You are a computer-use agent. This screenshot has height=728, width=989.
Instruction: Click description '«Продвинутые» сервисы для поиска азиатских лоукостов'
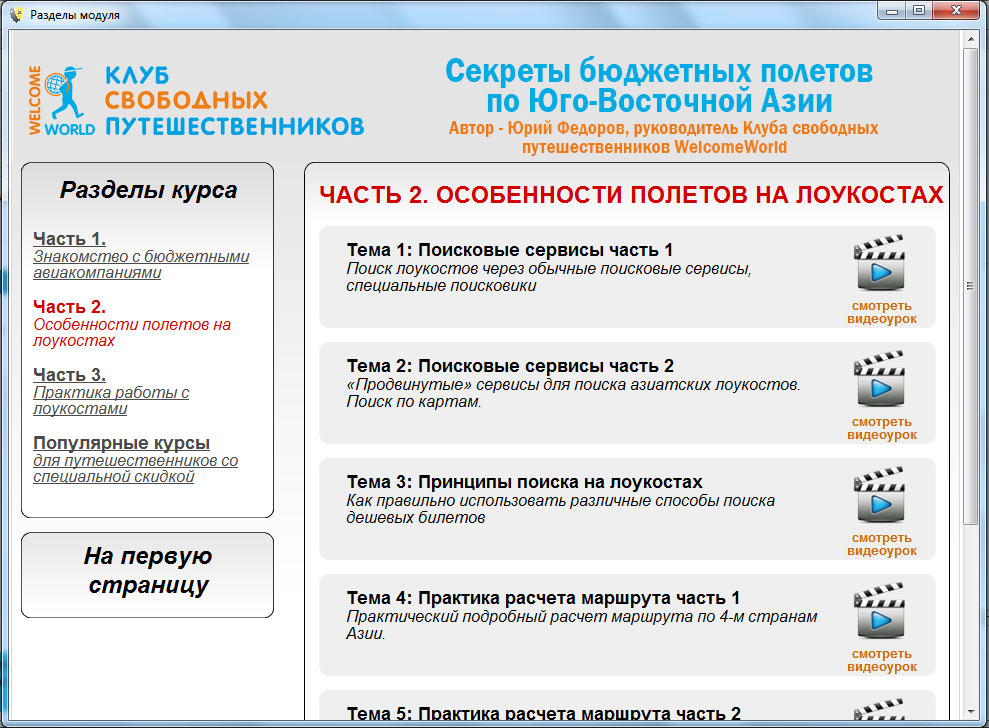pos(573,385)
